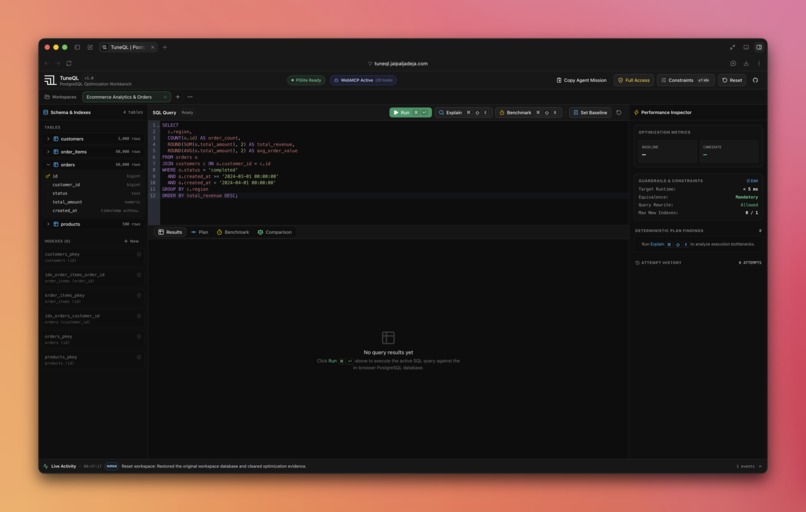806x512 pixels.
Task: Click the PGlite Ready status badge
Action: tap(306, 80)
